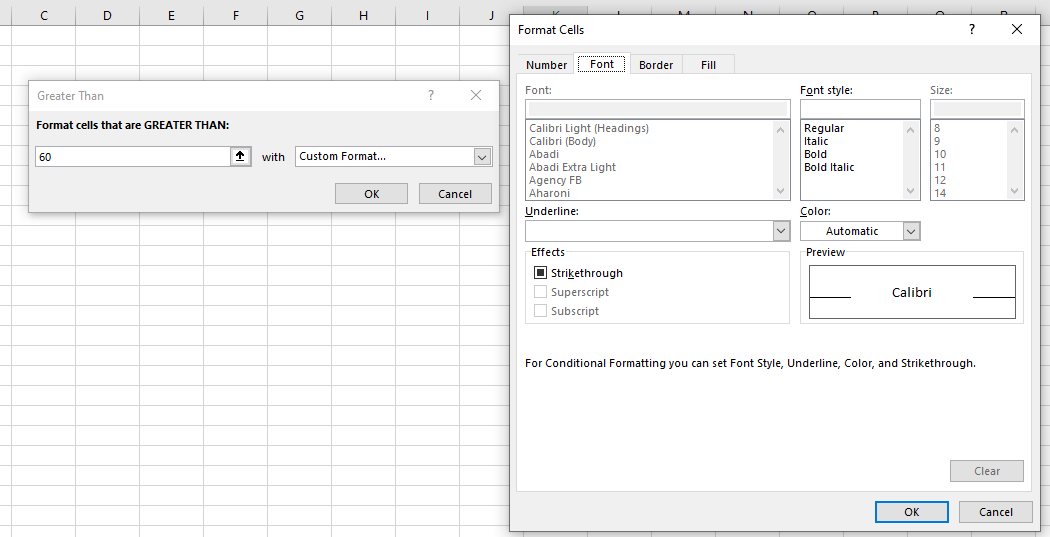
Task: Switch to the Fill tab
Action: pyautogui.click(x=708, y=65)
